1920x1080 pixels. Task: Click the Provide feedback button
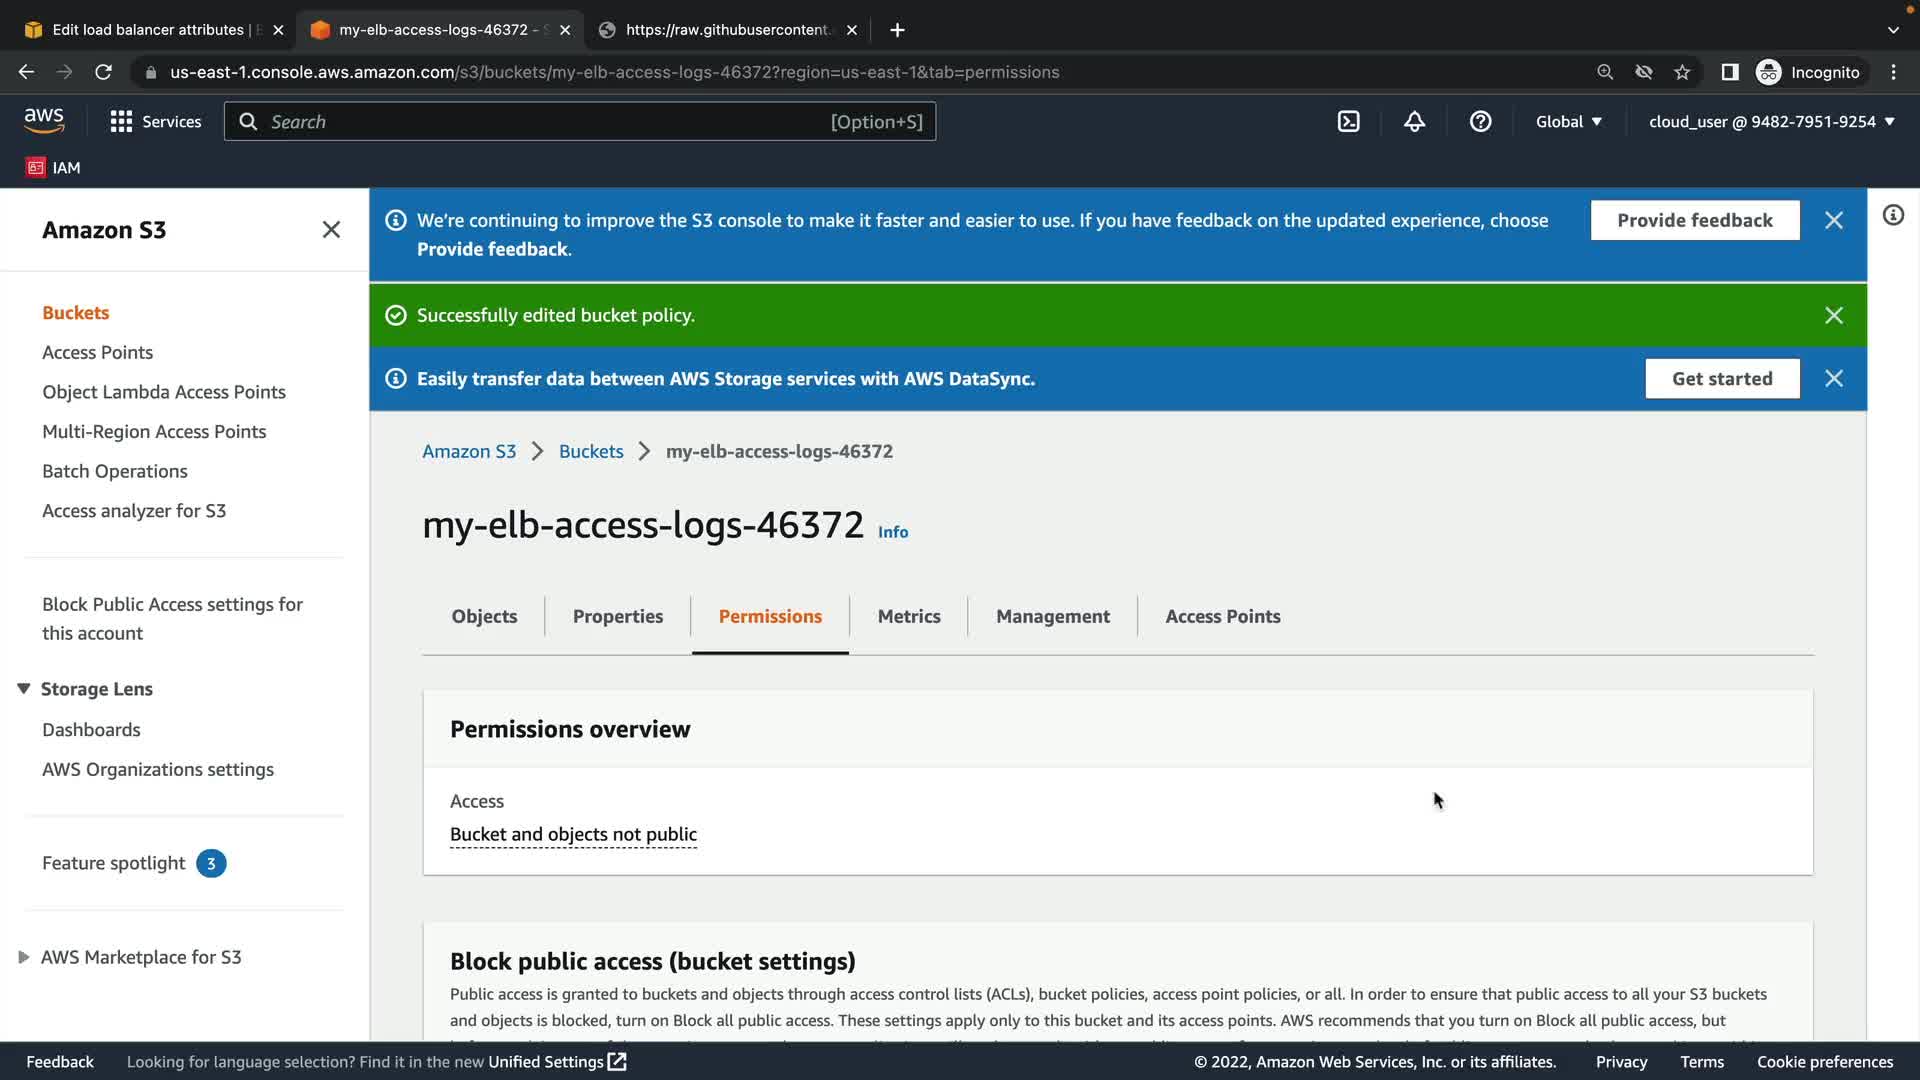pos(1694,220)
